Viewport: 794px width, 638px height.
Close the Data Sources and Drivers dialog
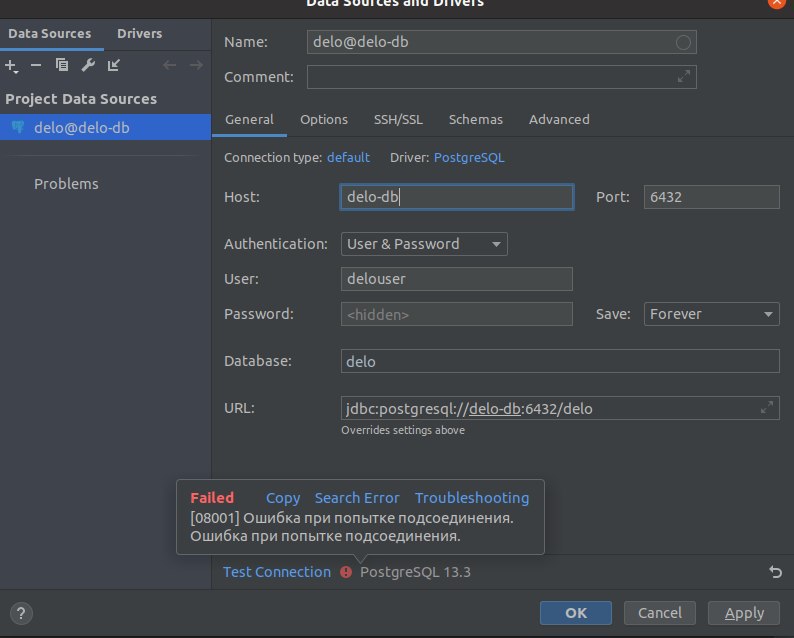[776, 3]
